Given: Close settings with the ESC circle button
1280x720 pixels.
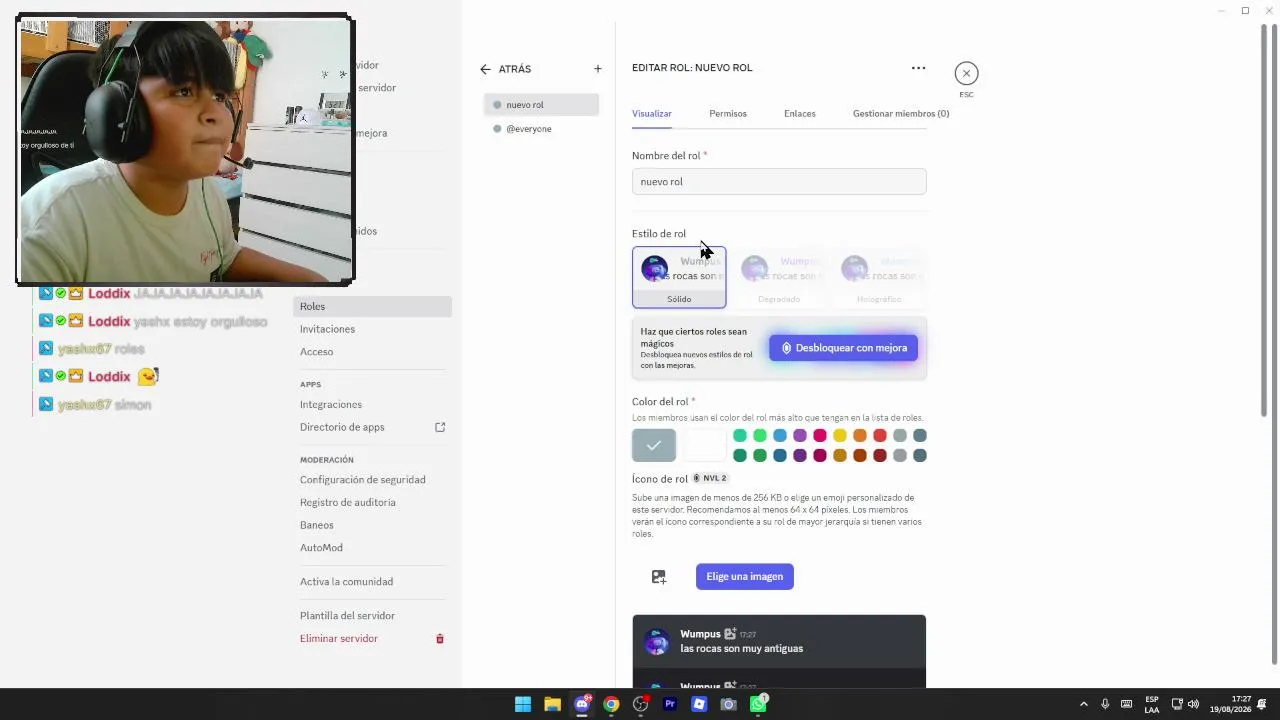Looking at the screenshot, I should 966,73.
